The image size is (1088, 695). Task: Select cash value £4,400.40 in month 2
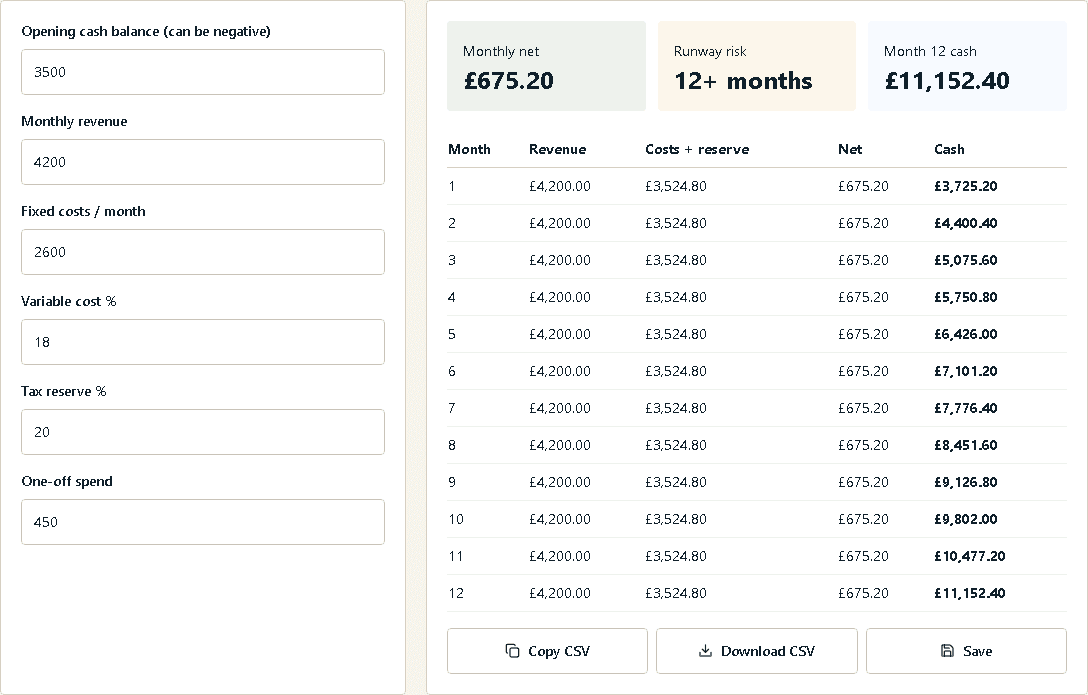965,223
